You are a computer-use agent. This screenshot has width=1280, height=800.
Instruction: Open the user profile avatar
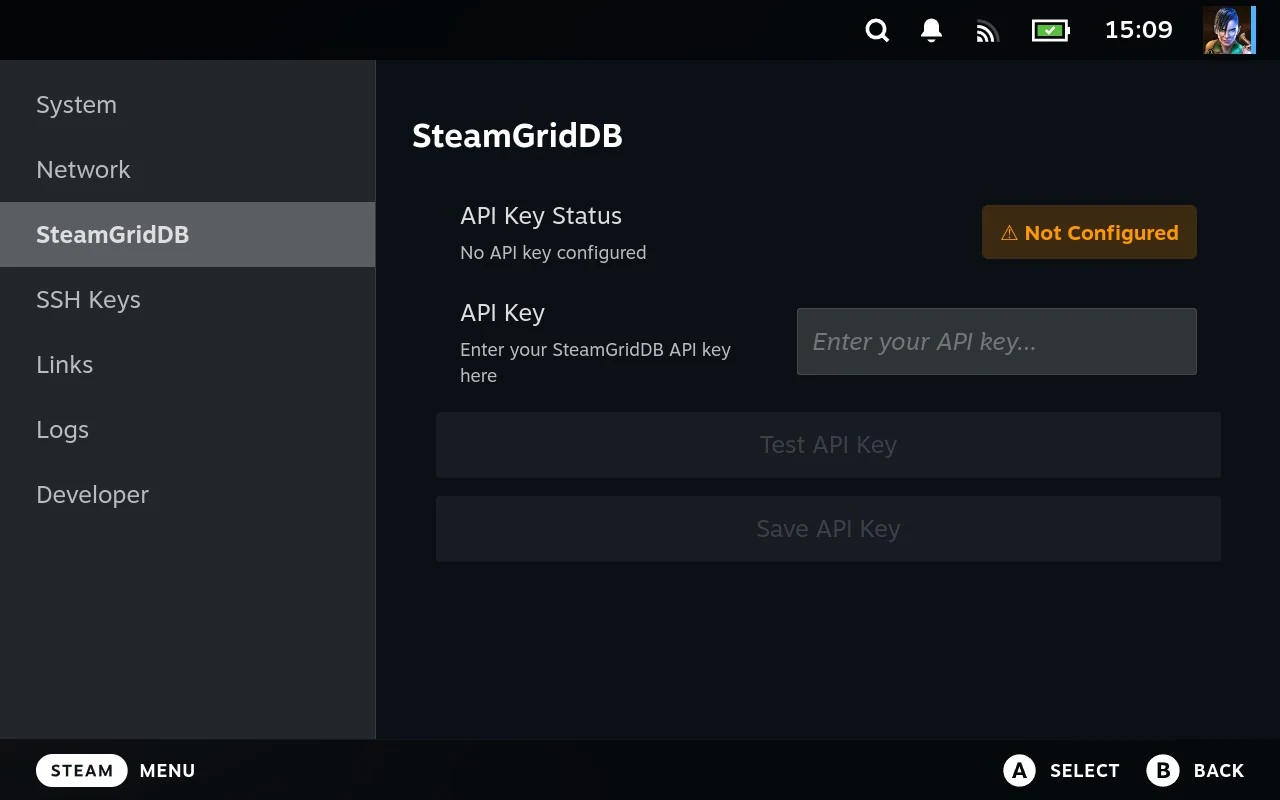[1229, 30]
